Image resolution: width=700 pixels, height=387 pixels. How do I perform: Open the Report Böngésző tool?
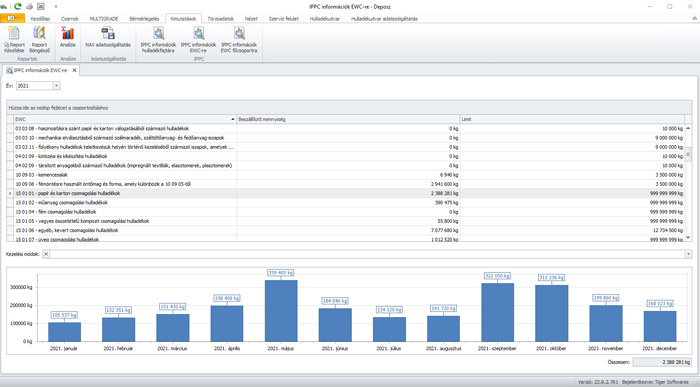click(x=39, y=39)
